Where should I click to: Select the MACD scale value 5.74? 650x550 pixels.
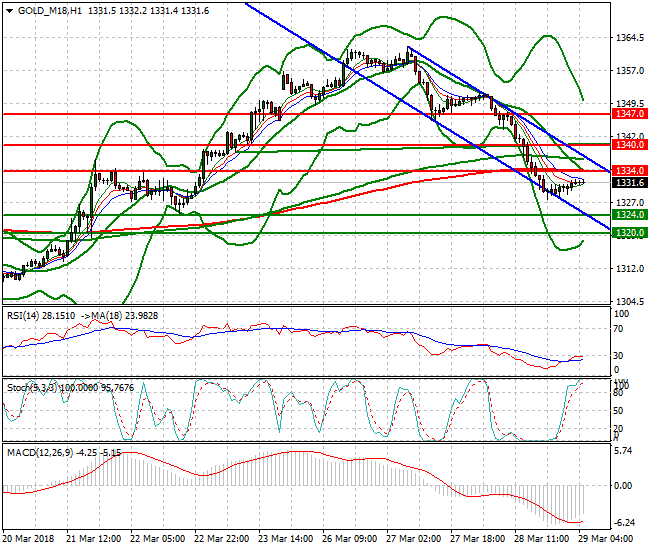[x=623, y=451]
